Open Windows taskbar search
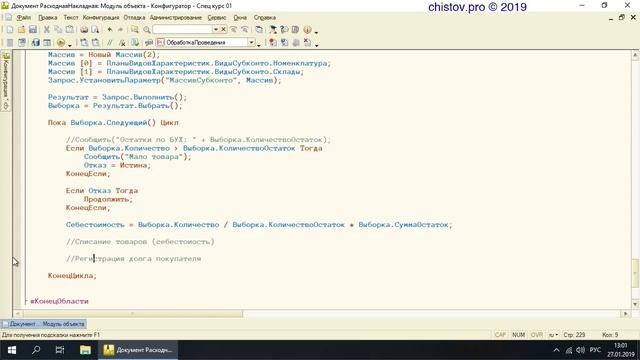 click(x=36, y=350)
